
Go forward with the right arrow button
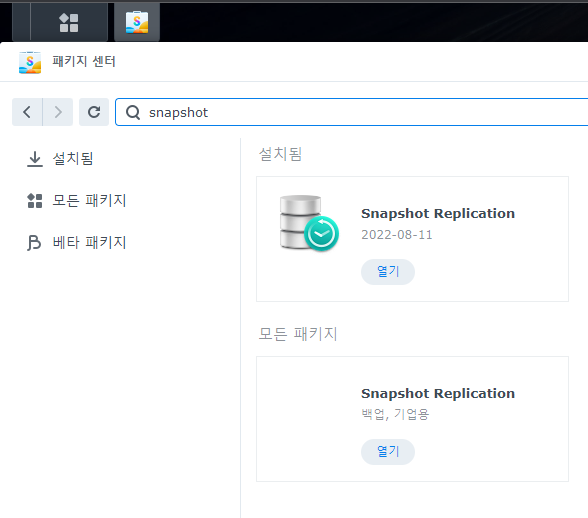(x=58, y=112)
